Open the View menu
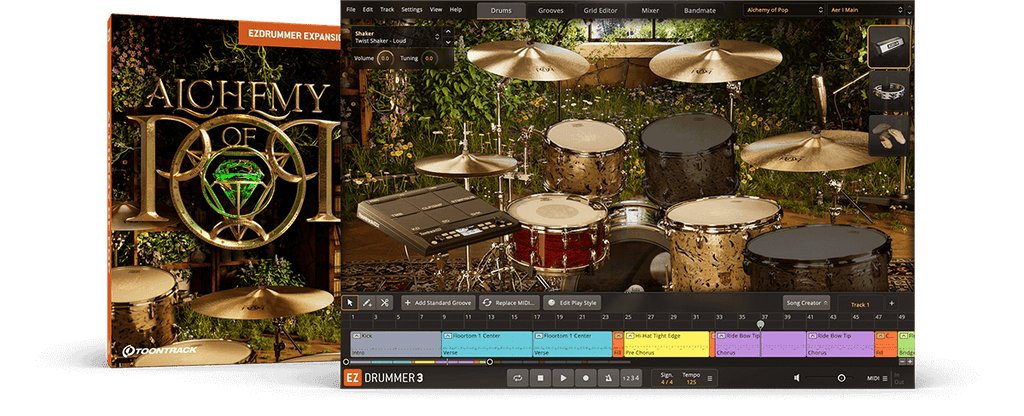This screenshot has width=1024, height=416. coord(436,10)
